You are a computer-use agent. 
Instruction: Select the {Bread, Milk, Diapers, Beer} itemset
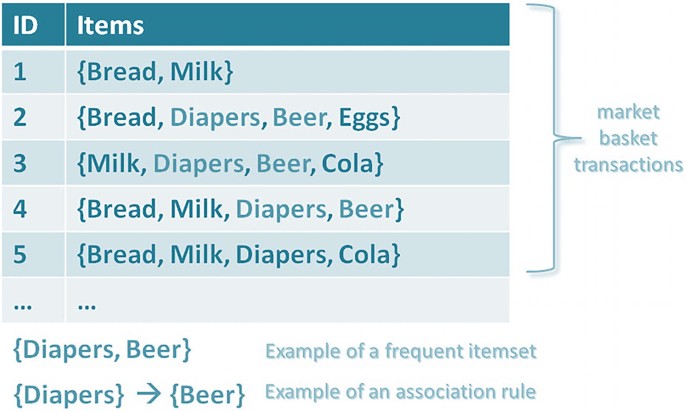coord(240,209)
